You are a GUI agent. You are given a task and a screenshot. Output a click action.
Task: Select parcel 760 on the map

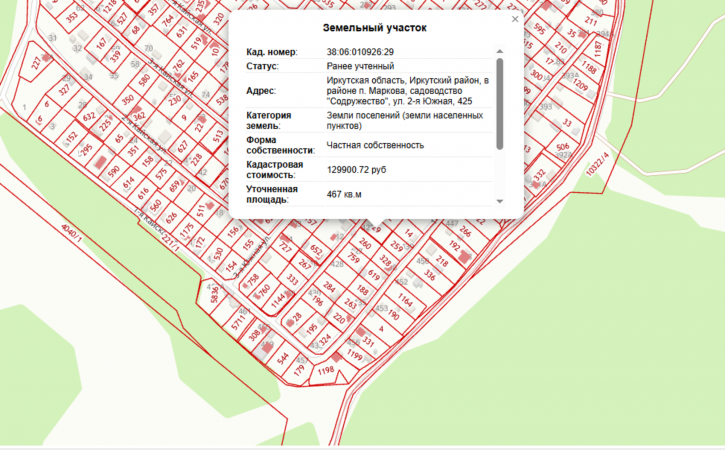point(264,291)
